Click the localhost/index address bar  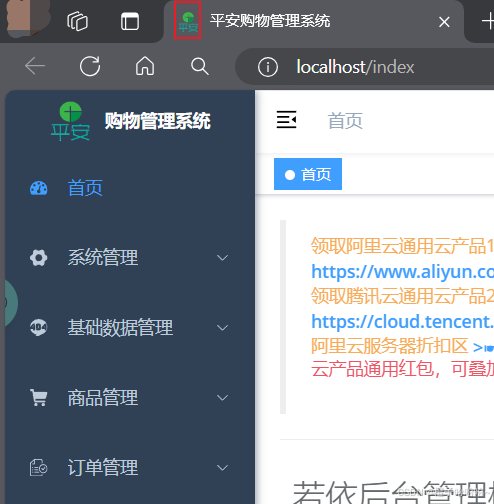point(365,67)
